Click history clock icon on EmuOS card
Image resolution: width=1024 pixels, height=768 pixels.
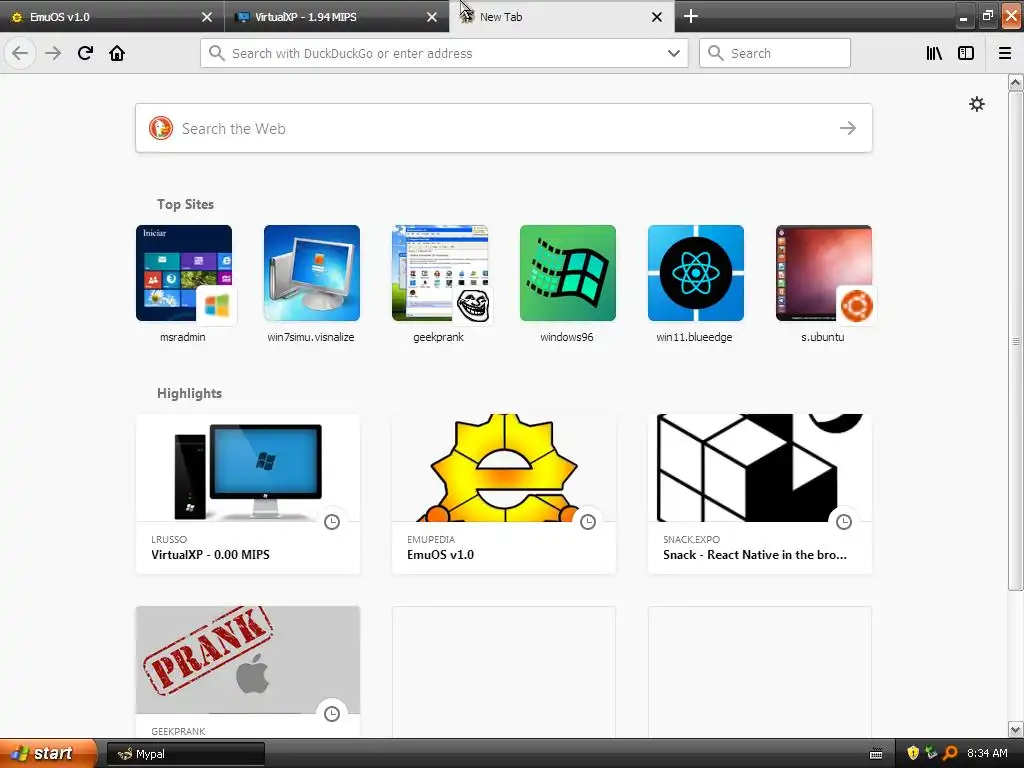pos(588,521)
